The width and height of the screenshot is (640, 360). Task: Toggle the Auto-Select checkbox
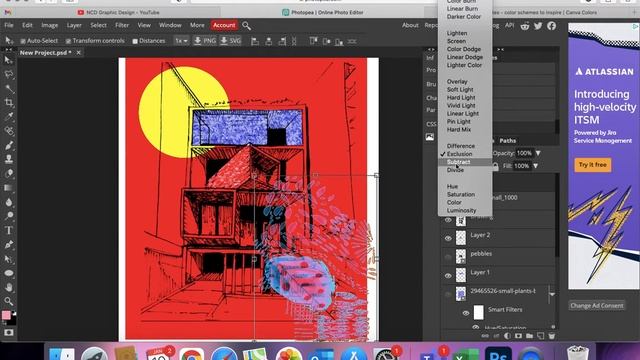(23, 41)
